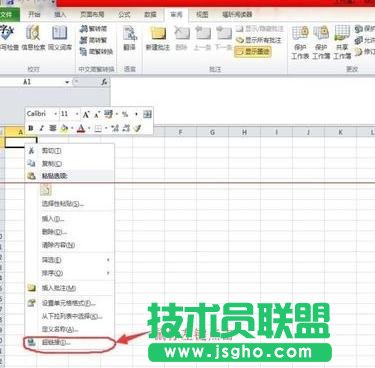This screenshot has height=368, width=375.
Task: Switch to Page Layout (页面布局) tab
Action: (92, 14)
